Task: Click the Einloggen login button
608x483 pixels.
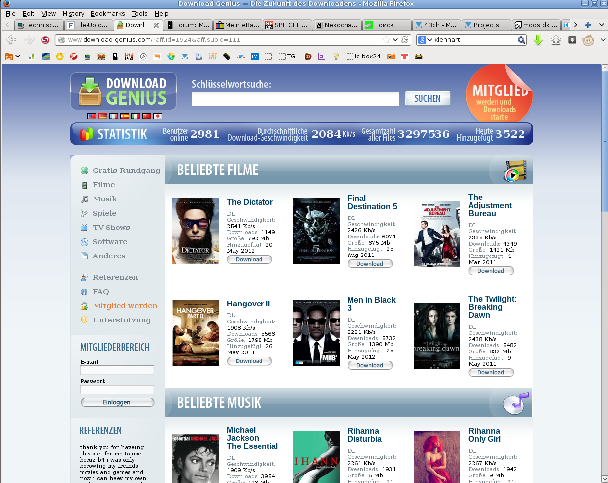Action: pyautogui.click(x=117, y=402)
